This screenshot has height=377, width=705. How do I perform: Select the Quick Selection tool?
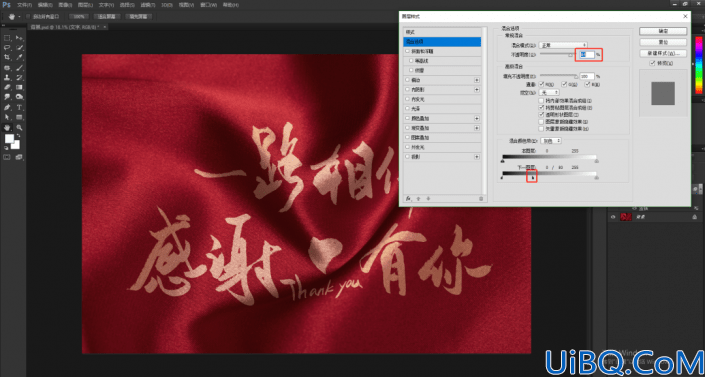[x=19, y=48]
